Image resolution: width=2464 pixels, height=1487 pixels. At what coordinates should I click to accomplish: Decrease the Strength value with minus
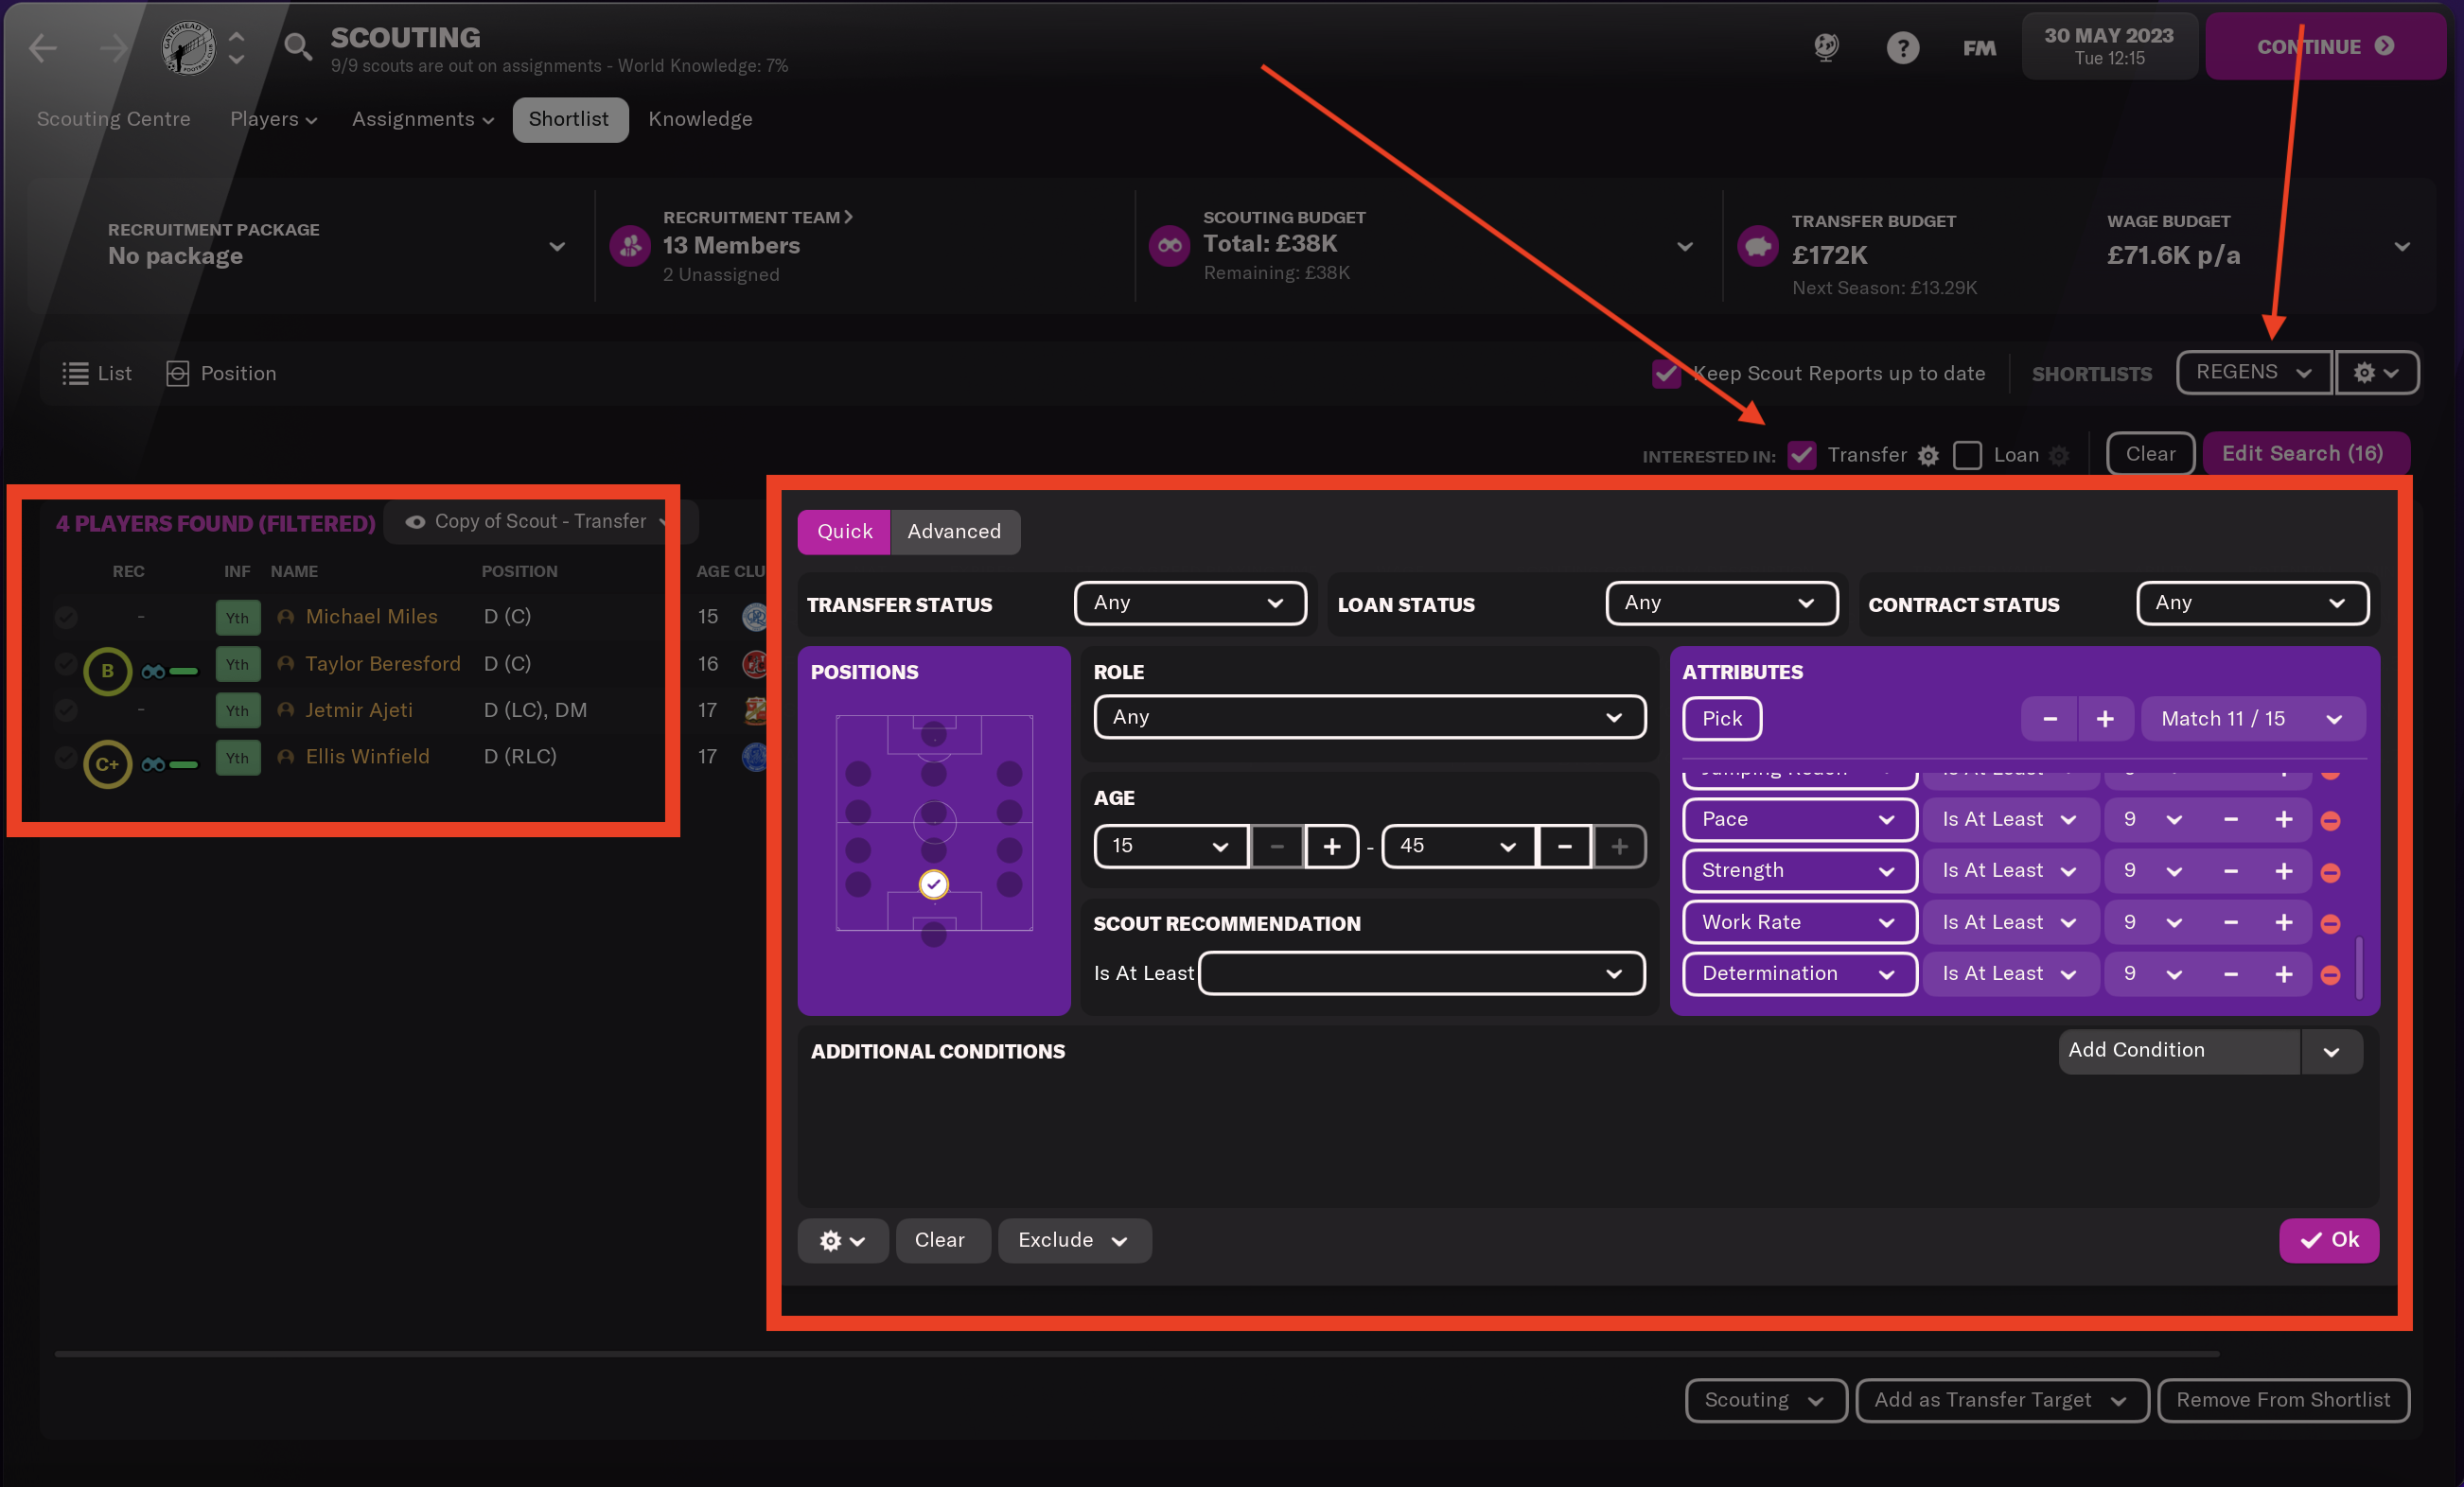point(2231,871)
